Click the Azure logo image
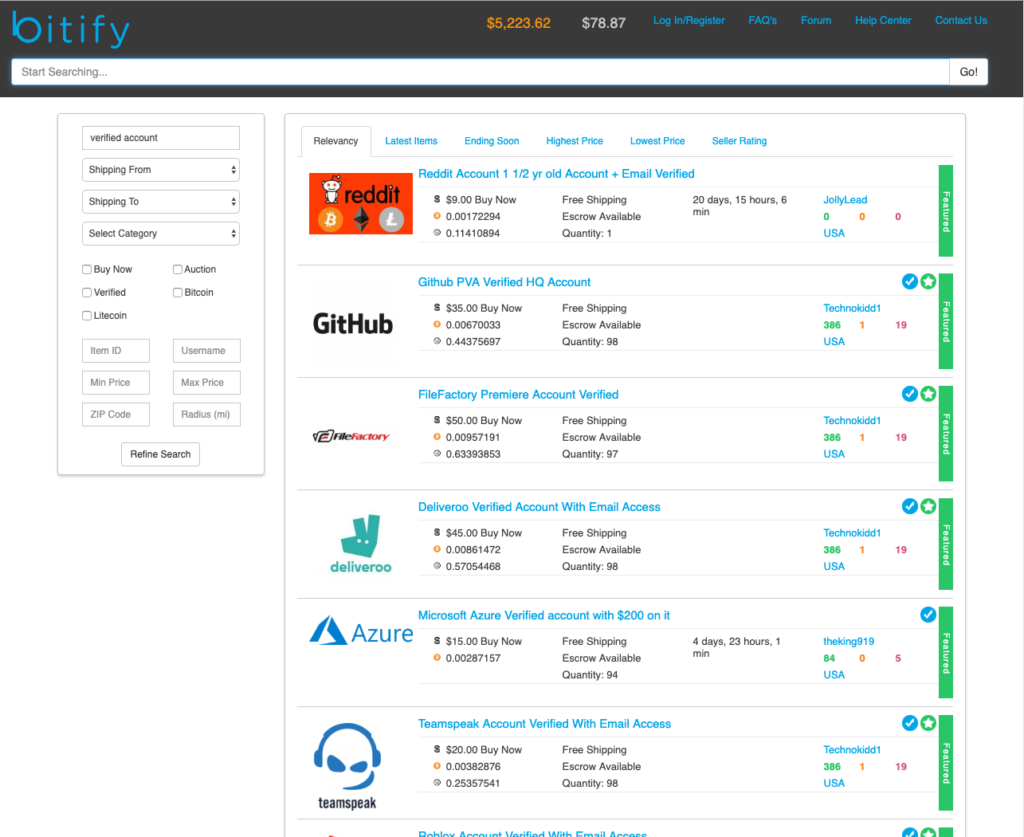 click(360, 631)
